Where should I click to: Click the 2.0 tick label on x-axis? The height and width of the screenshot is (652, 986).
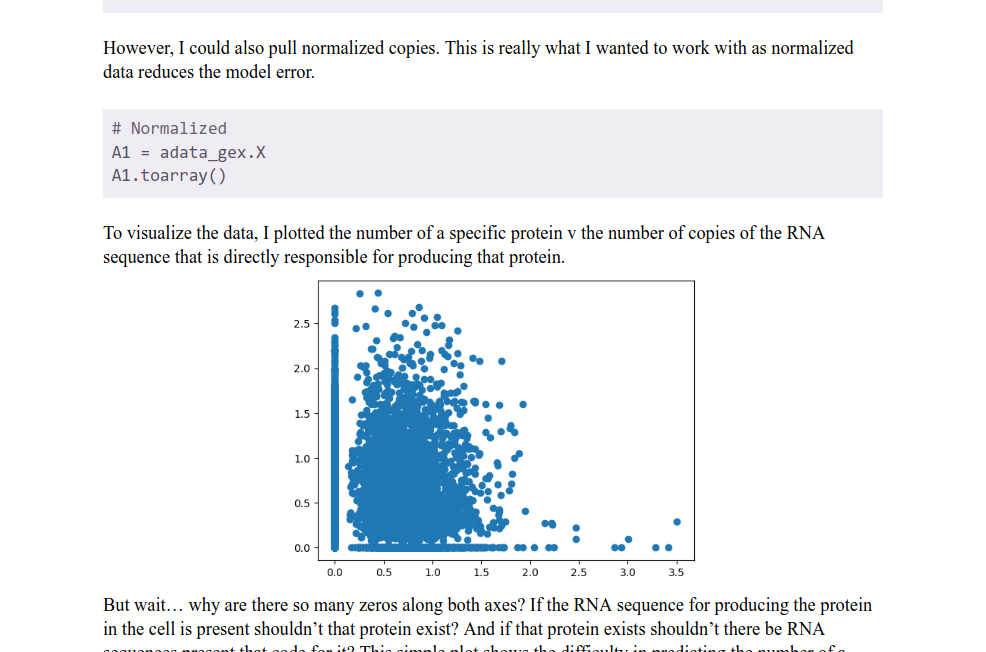[530, 573]
